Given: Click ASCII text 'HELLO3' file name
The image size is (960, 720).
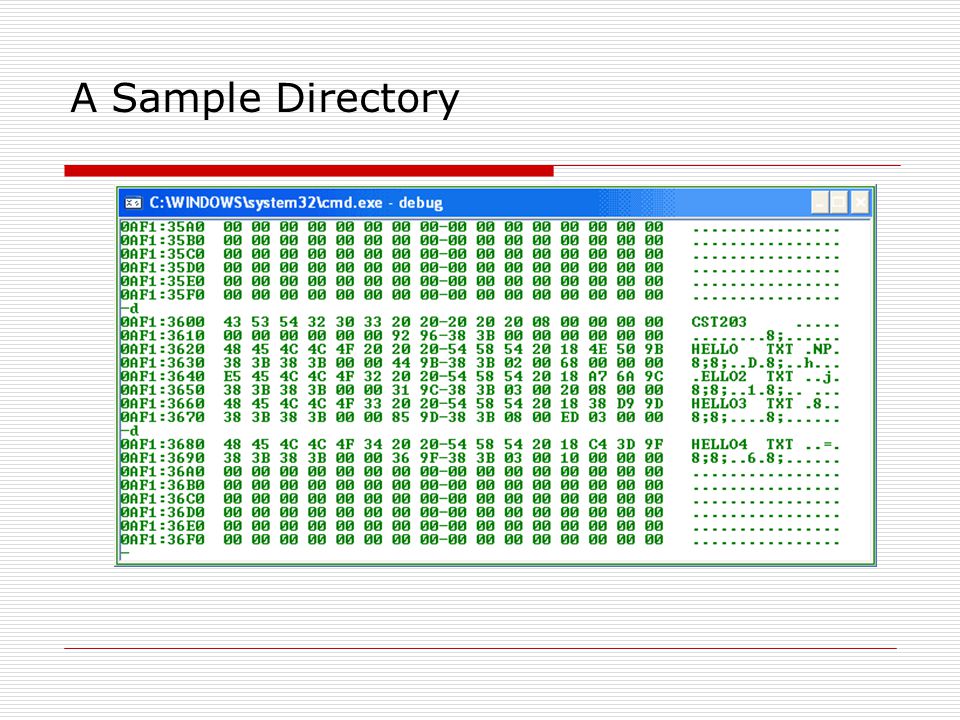Looking at the screenshot, I should coord(719,403).
